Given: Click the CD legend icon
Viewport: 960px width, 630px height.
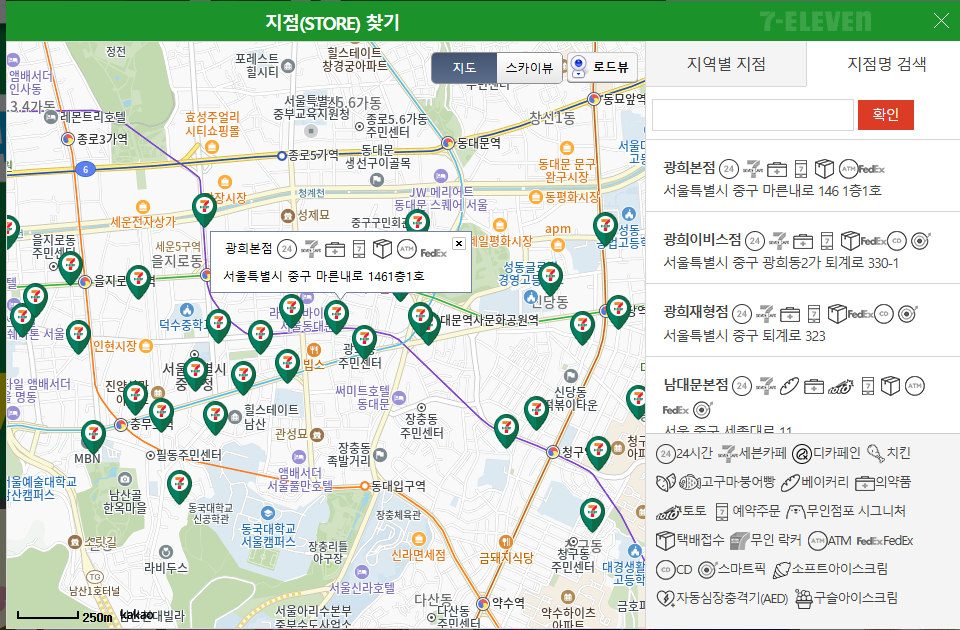Looking at the screenshot, I should click(666, 570).
